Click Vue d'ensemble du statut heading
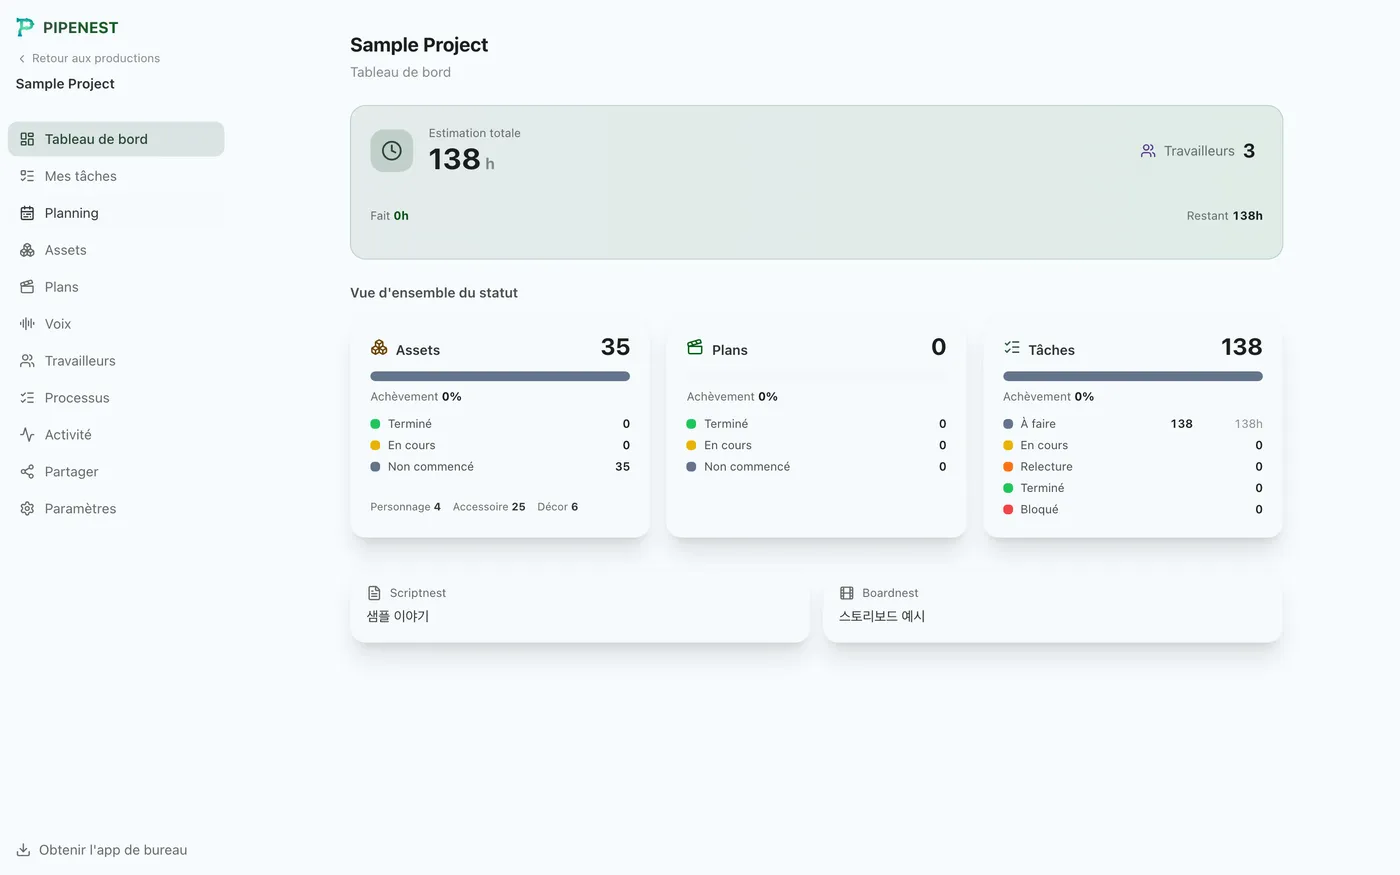1400x875 pixels. tap(434, 293)
